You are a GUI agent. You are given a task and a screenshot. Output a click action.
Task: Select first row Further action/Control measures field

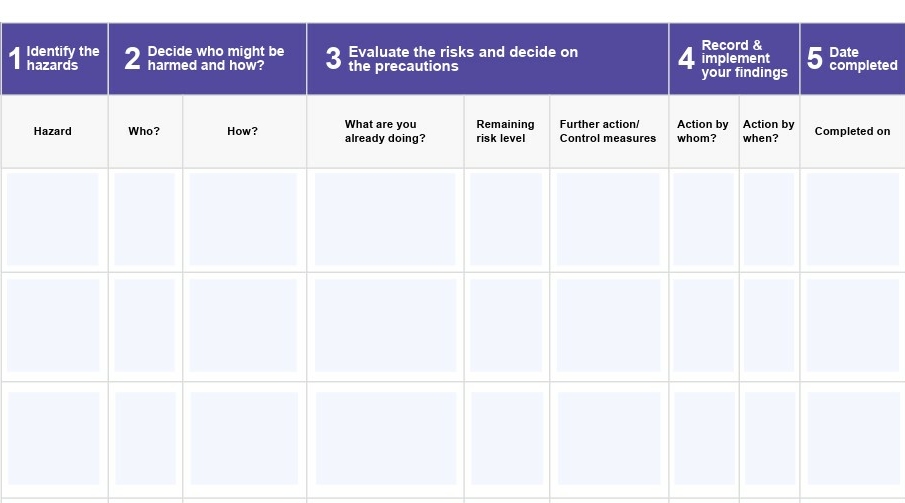click(x=608, y=219)
